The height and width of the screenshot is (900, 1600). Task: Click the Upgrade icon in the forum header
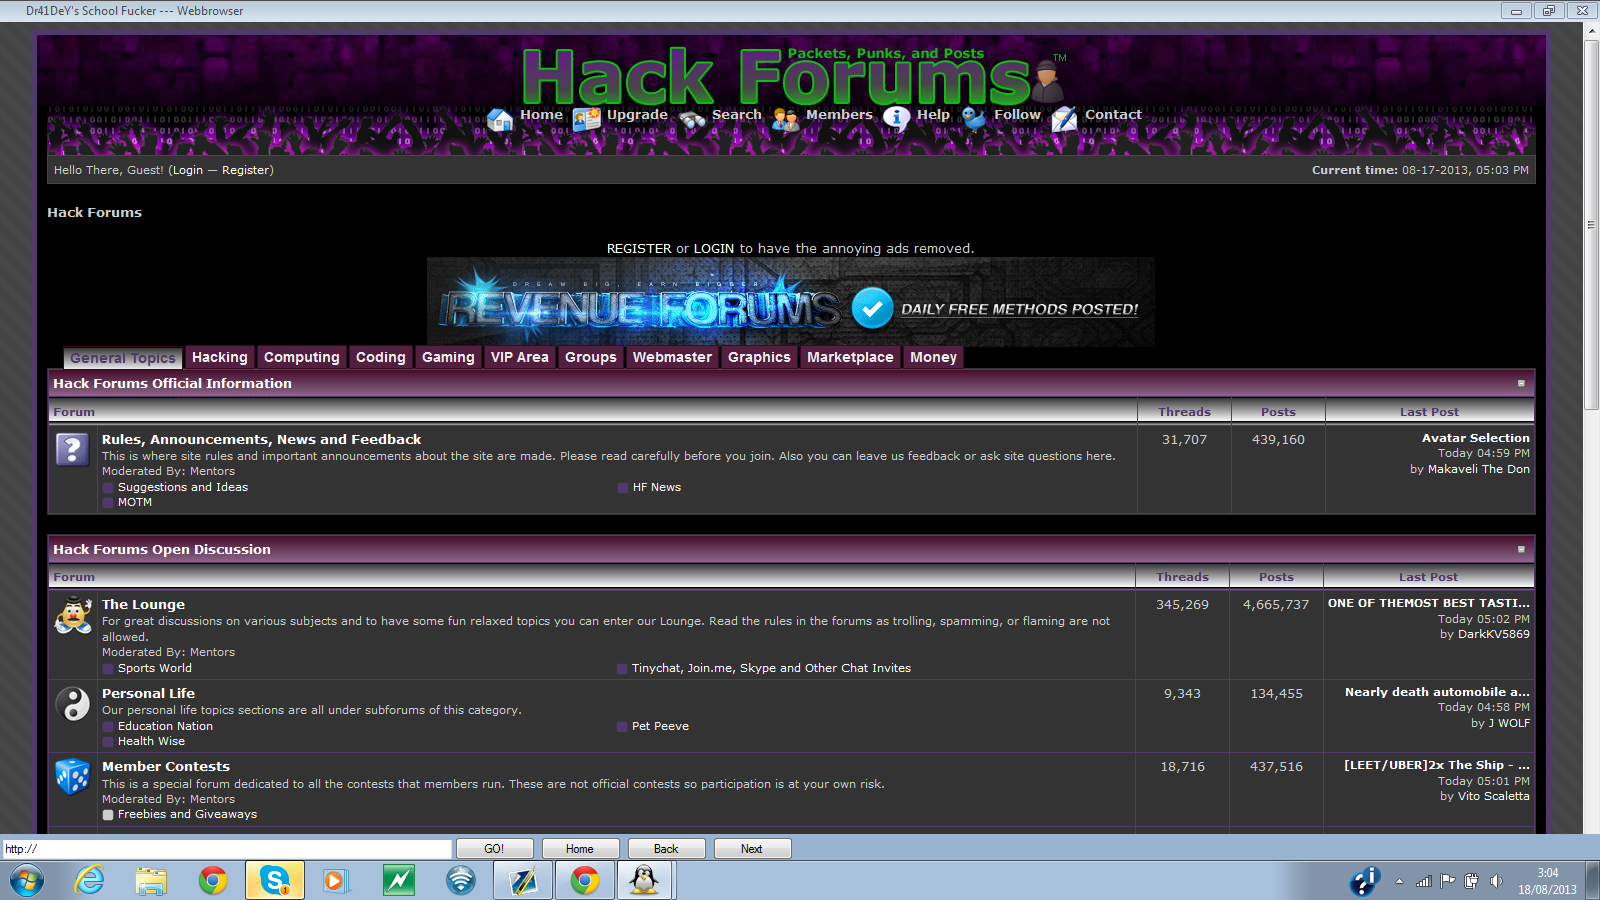(x=587, y=119)
